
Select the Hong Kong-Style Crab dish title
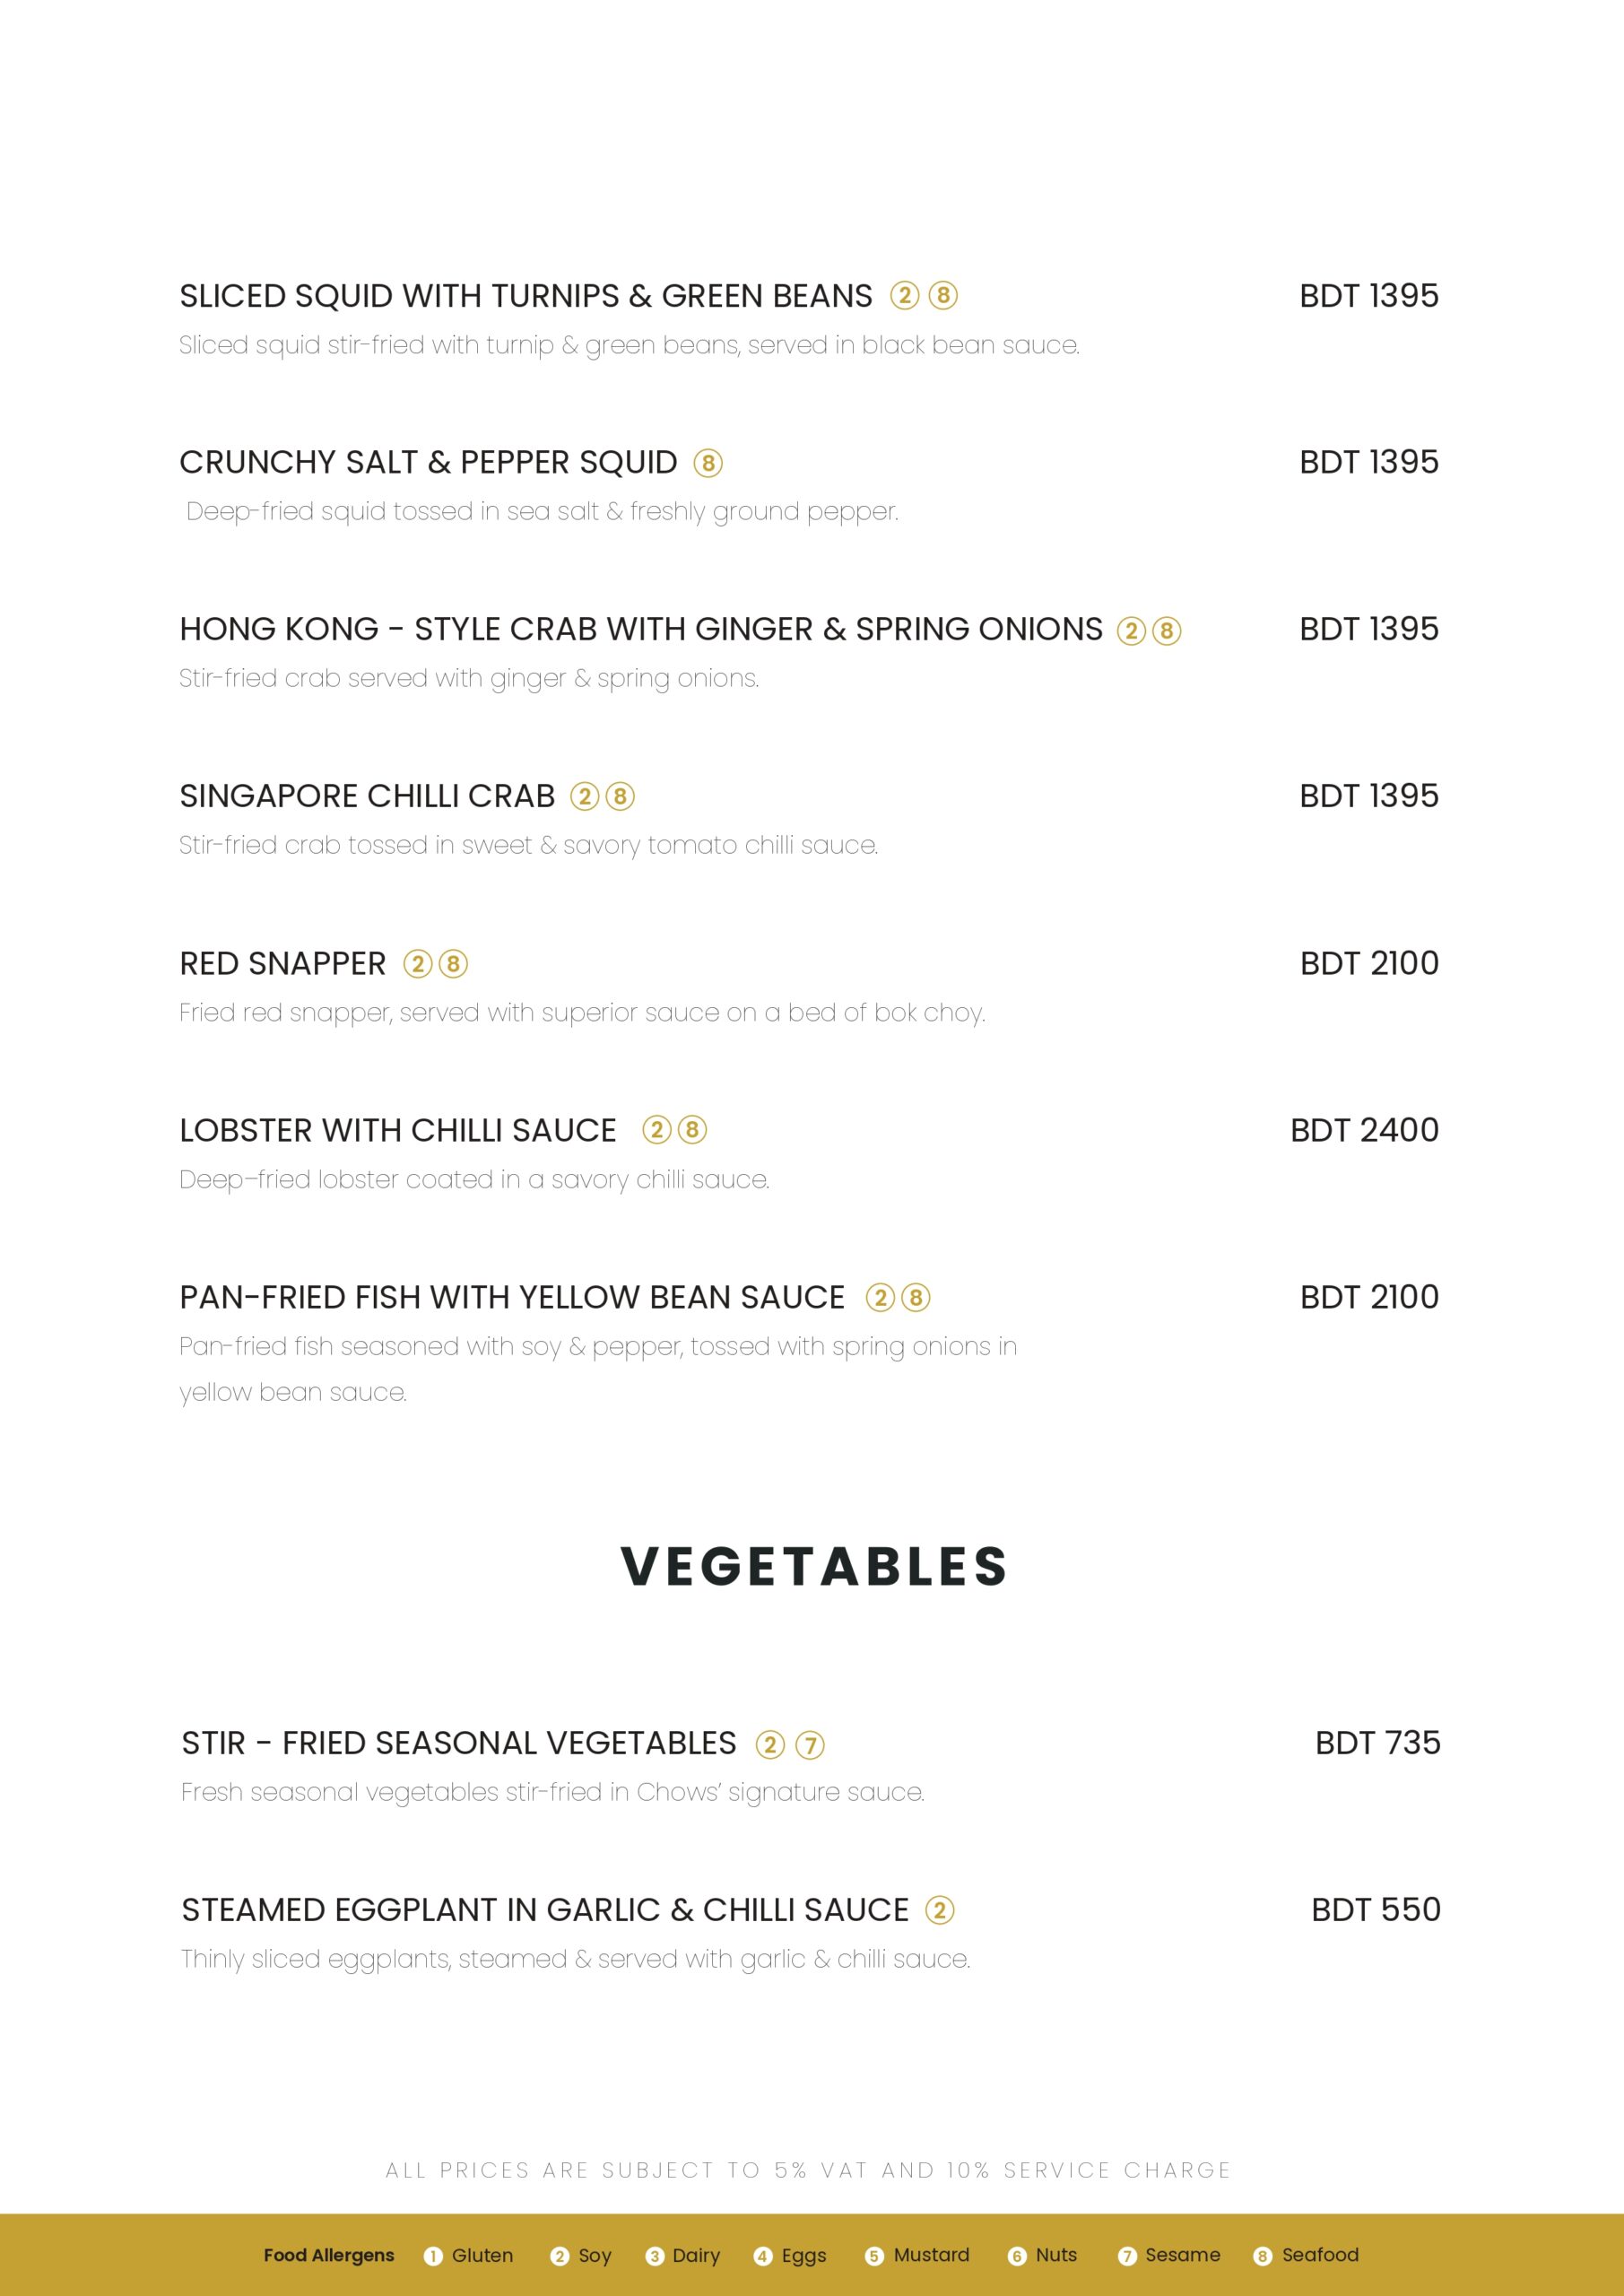[640, 629]
